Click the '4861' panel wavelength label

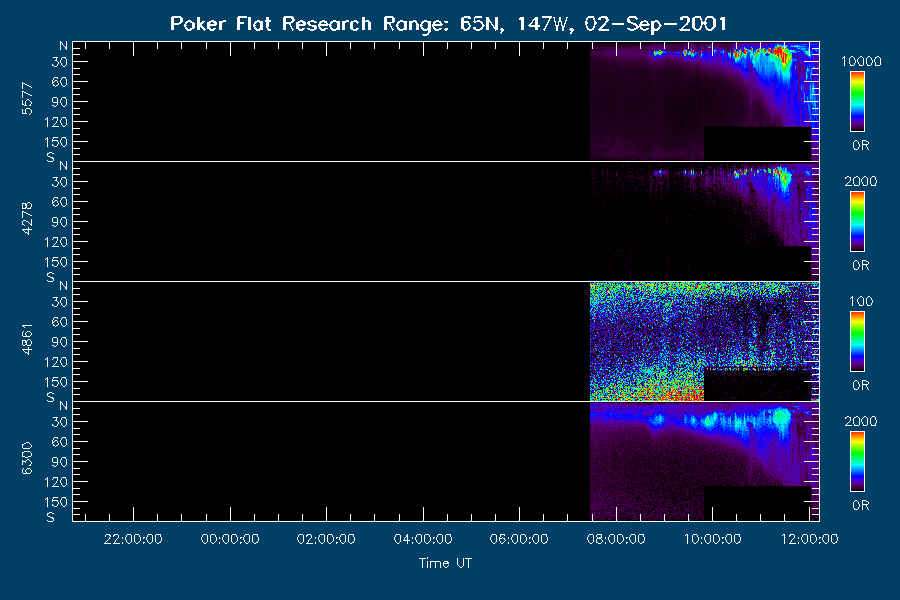point(27,339)
